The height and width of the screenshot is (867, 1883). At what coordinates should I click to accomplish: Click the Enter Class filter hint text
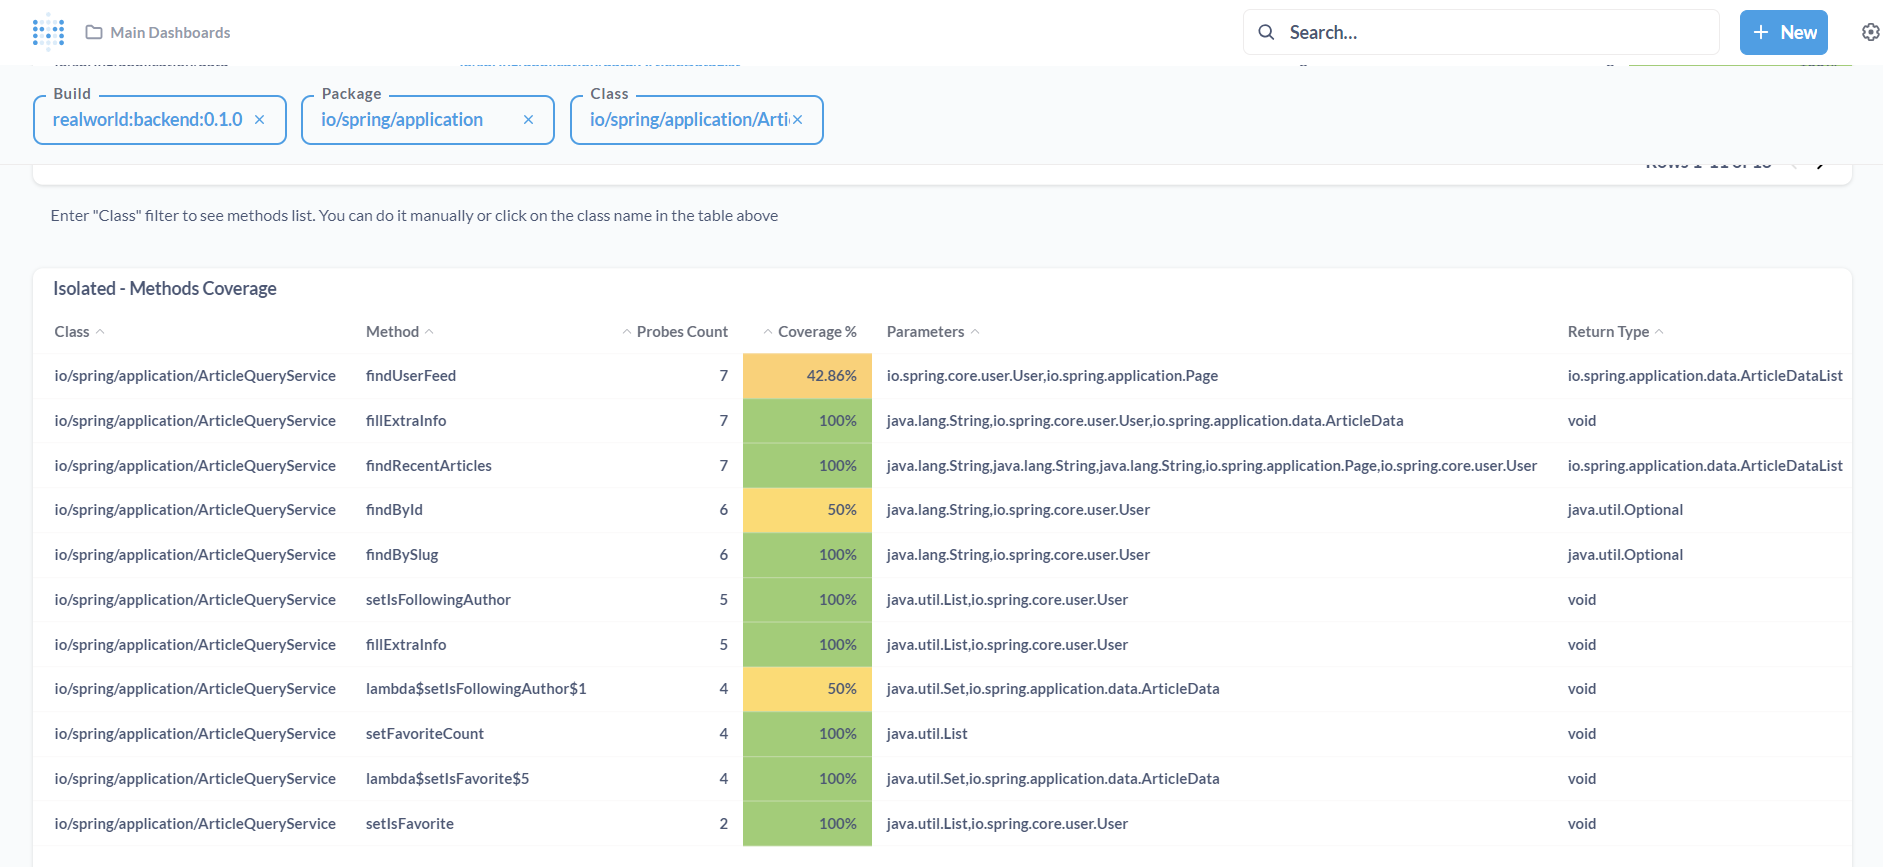coord(414,216)
